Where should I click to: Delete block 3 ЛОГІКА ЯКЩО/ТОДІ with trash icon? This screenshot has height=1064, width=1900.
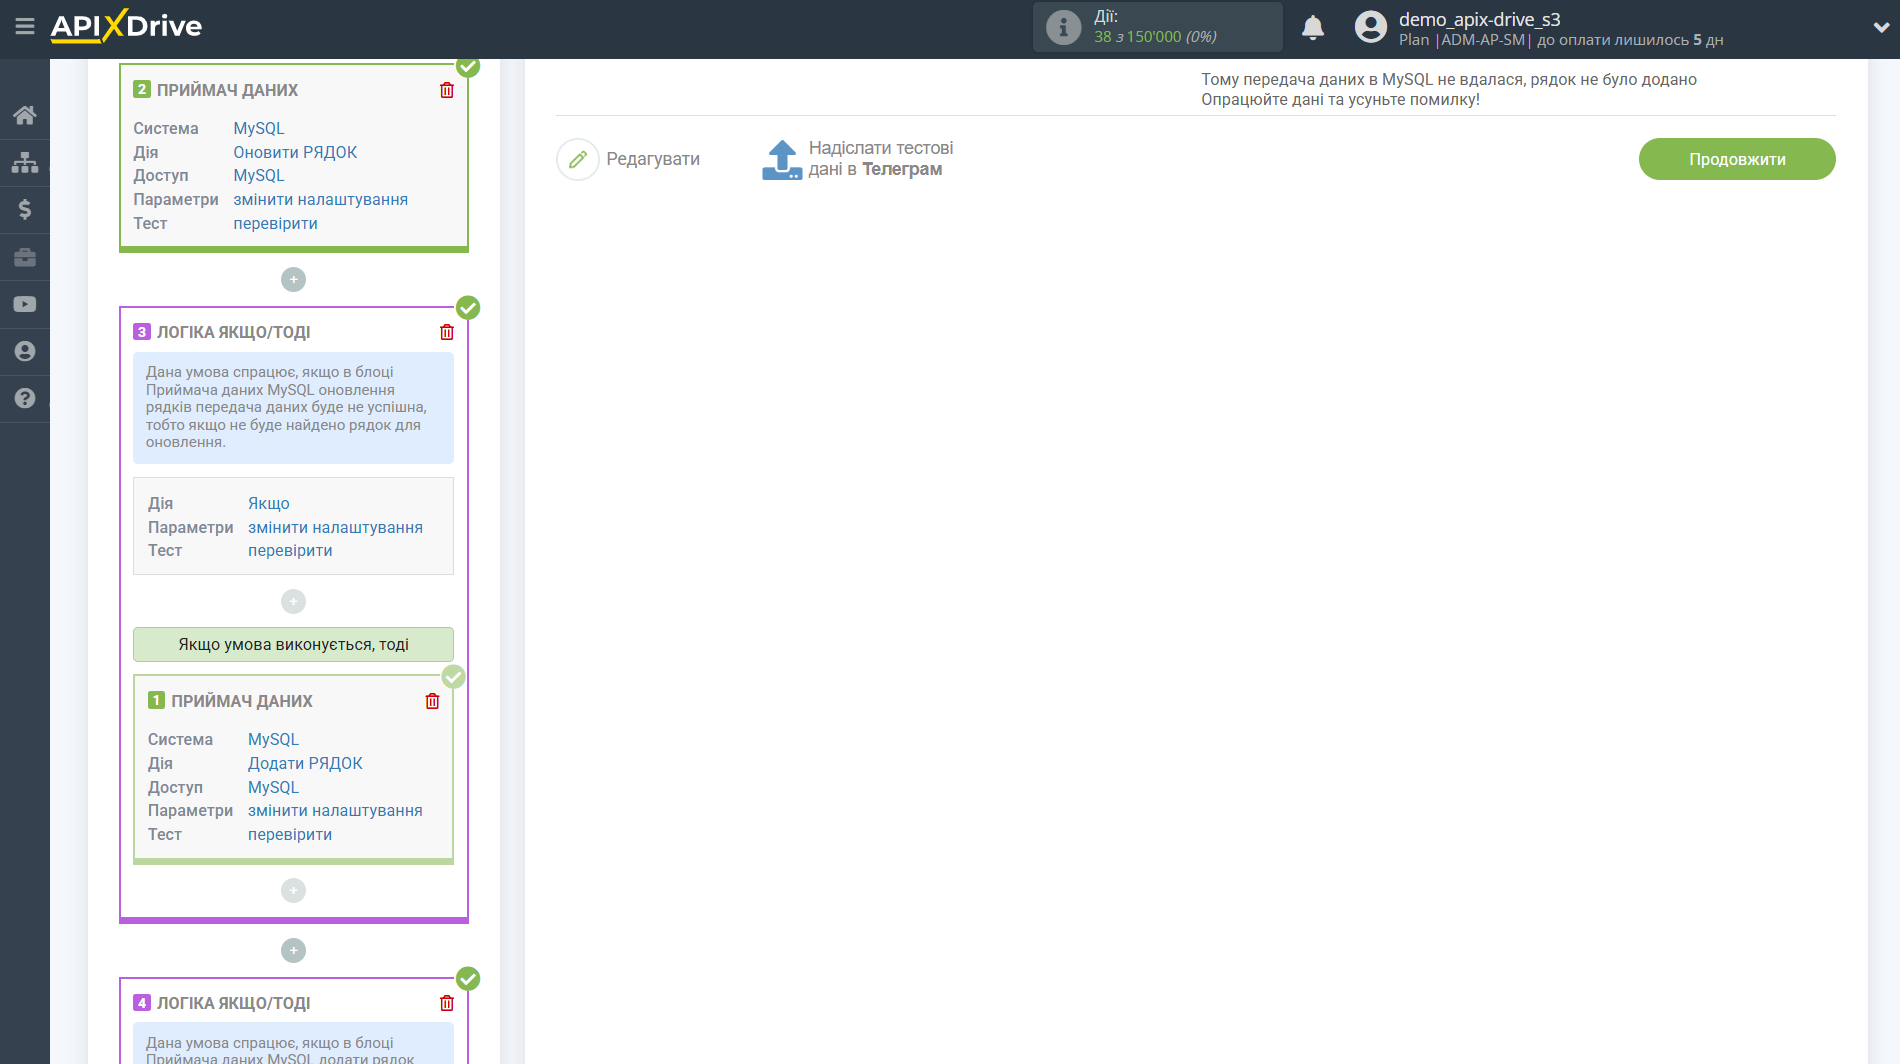(447, 332)
